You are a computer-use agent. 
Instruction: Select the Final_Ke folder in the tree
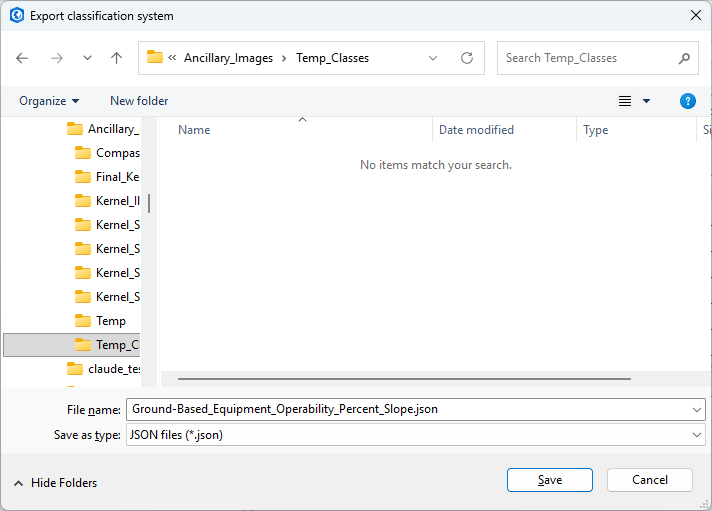[x=107, y=177]
